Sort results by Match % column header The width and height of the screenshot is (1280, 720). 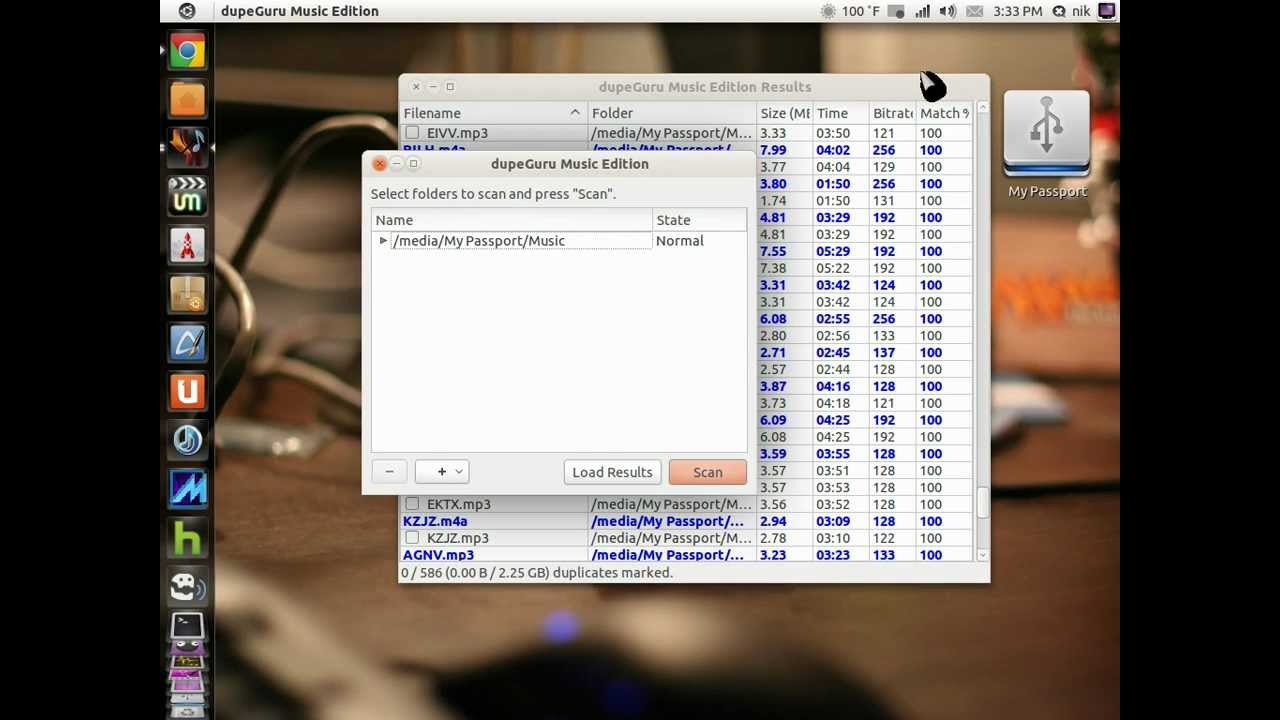pos(944,113)
